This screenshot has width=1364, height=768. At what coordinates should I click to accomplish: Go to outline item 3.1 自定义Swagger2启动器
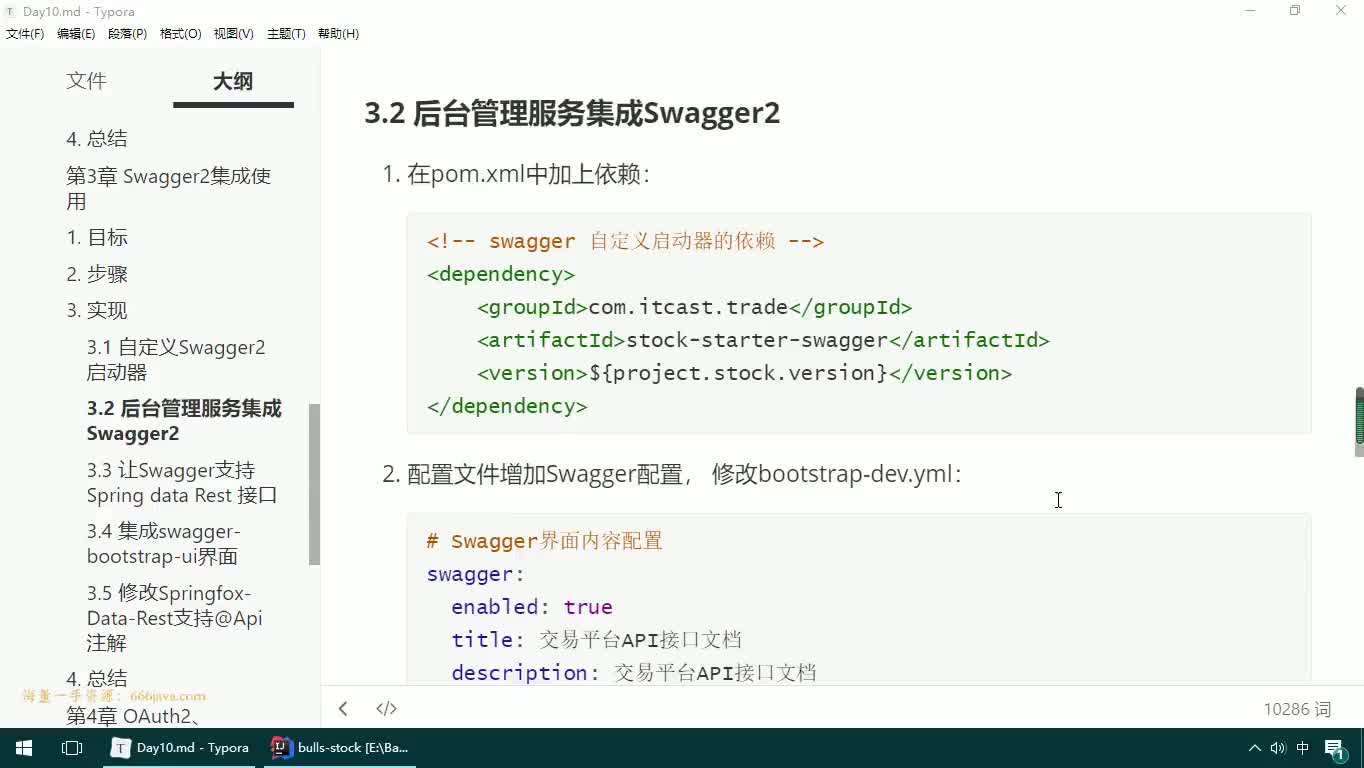[x=176, y=360]
